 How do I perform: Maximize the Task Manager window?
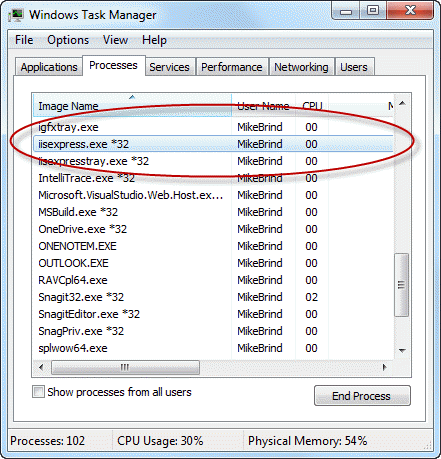coord(373,11)
